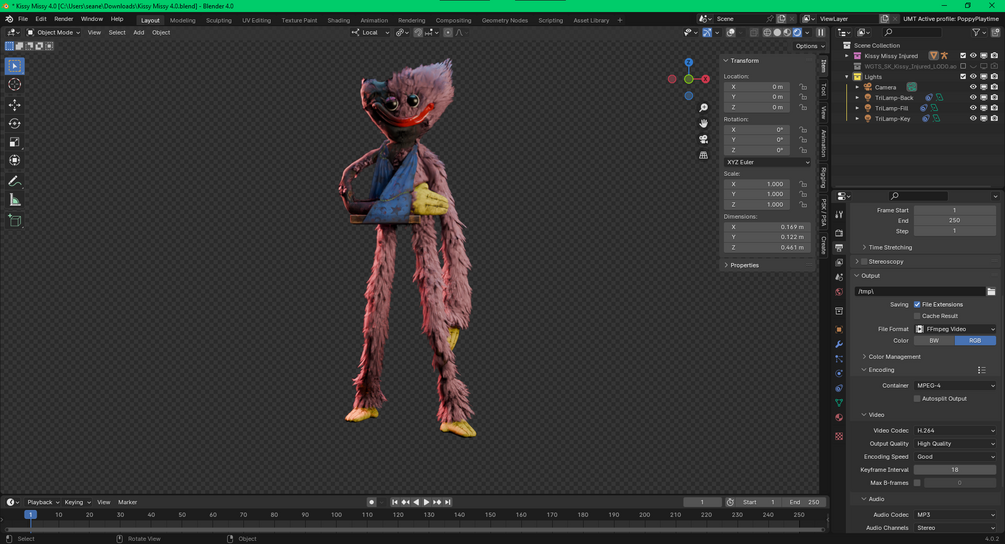Image resolution: width=1005 pixels, height=544 pixels.
Task: Open the viewport Add menu
Action: point(138,32)
